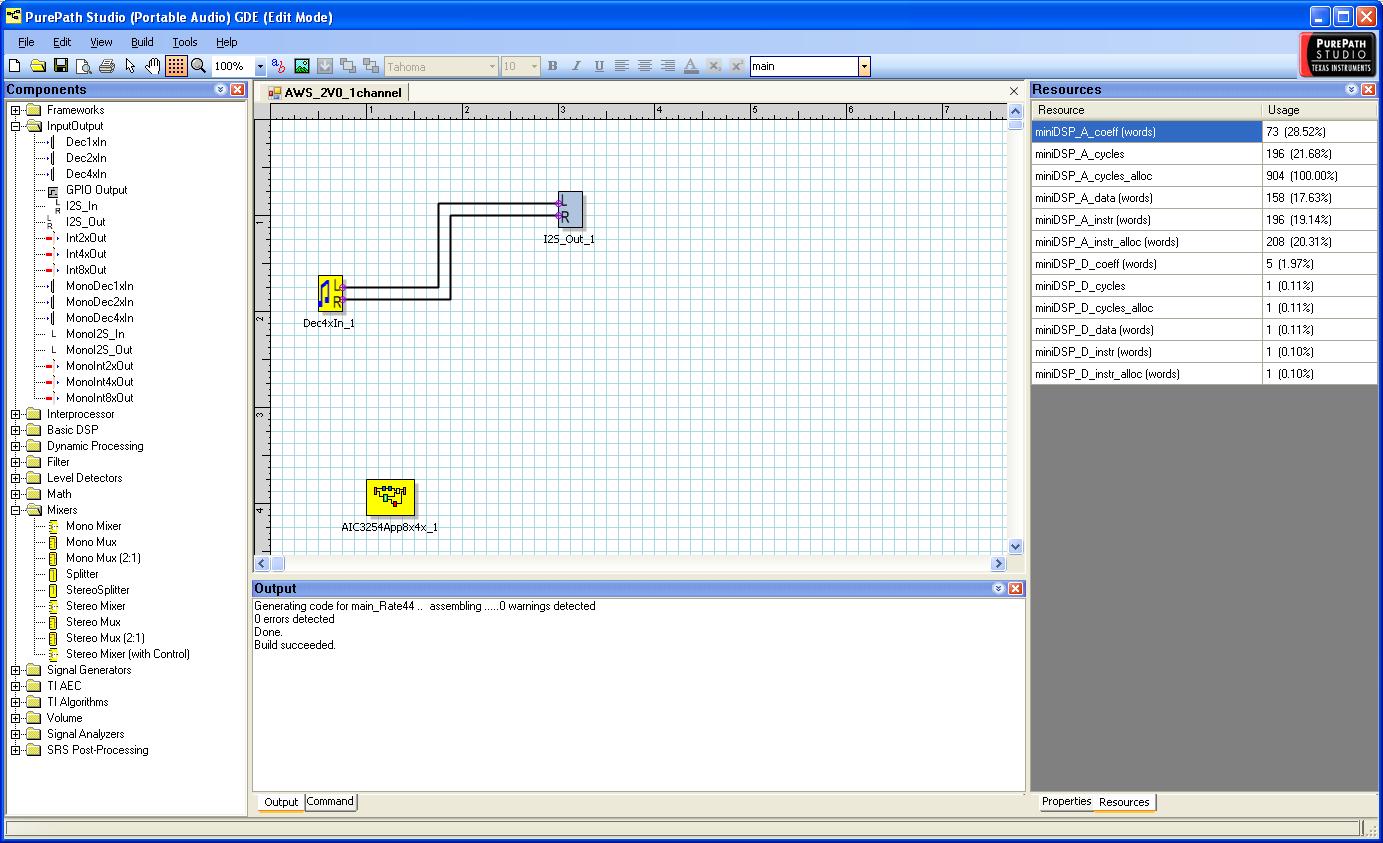Viewport: 1383px width, 843px height.
Task: Expand the Signal Generators folder
Action: (16, 670)
